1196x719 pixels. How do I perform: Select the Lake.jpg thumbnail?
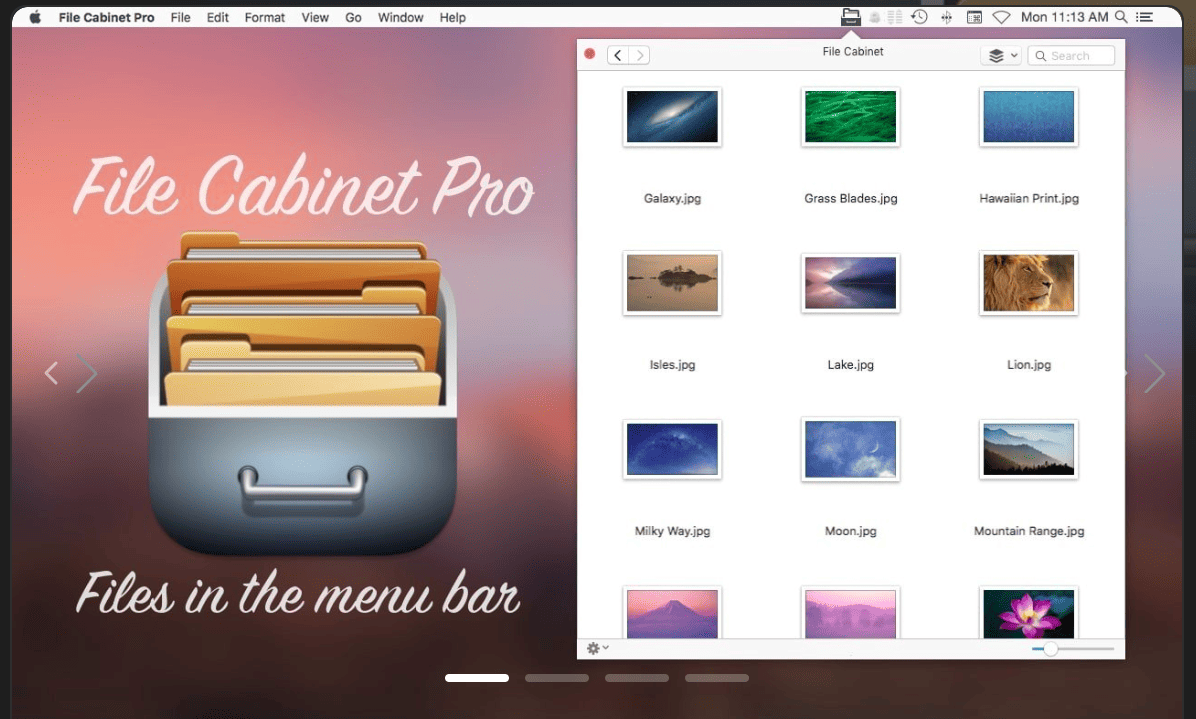pyautogui.click(x=850, y=283)
